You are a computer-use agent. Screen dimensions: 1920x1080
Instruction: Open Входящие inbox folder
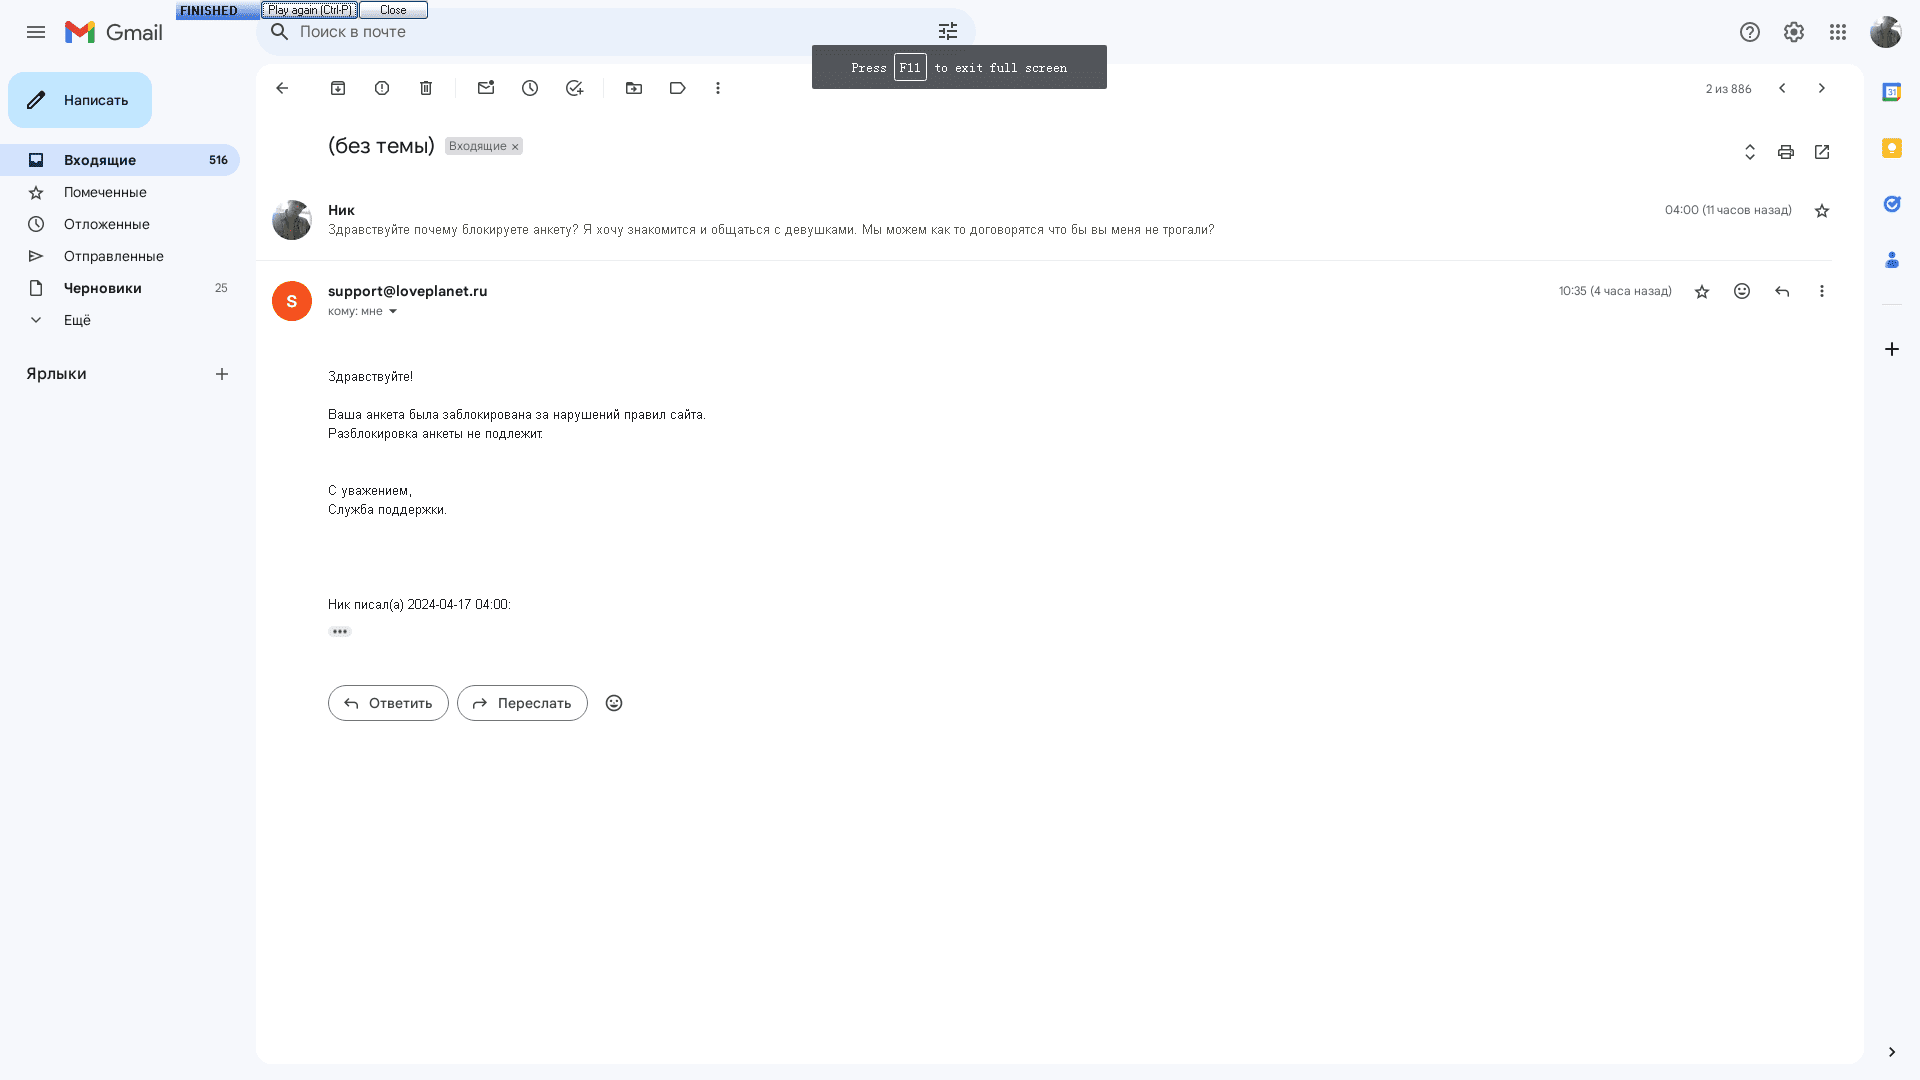[100, 160]
